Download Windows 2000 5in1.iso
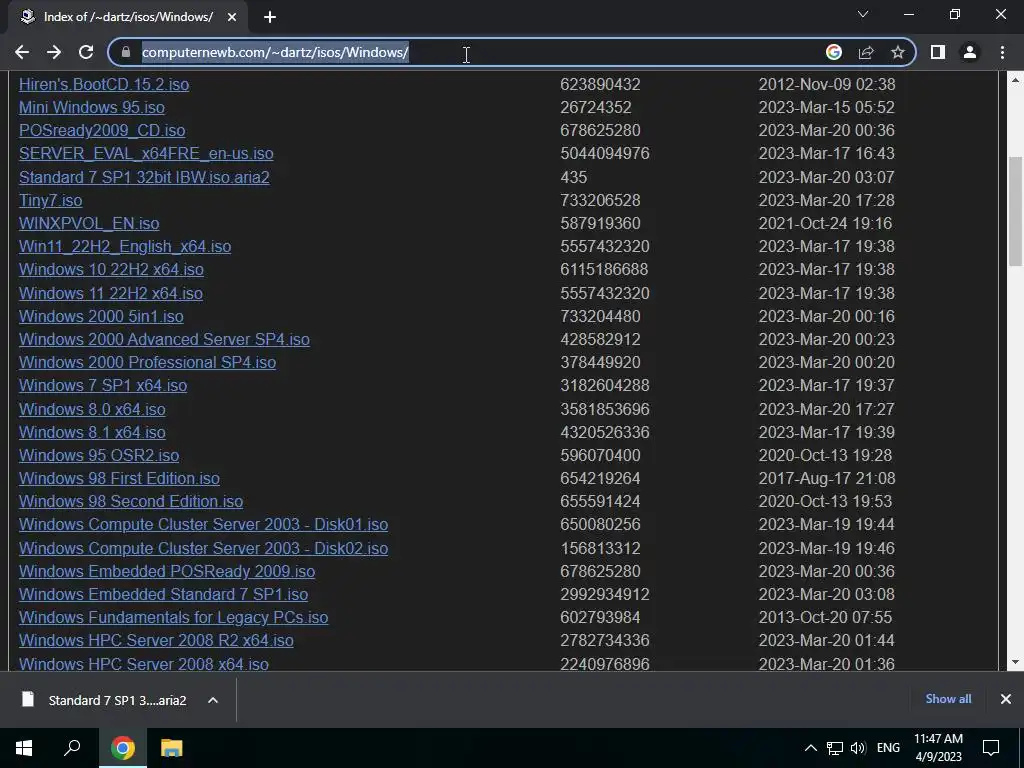The image size is (1024, 768). point(101,316)
